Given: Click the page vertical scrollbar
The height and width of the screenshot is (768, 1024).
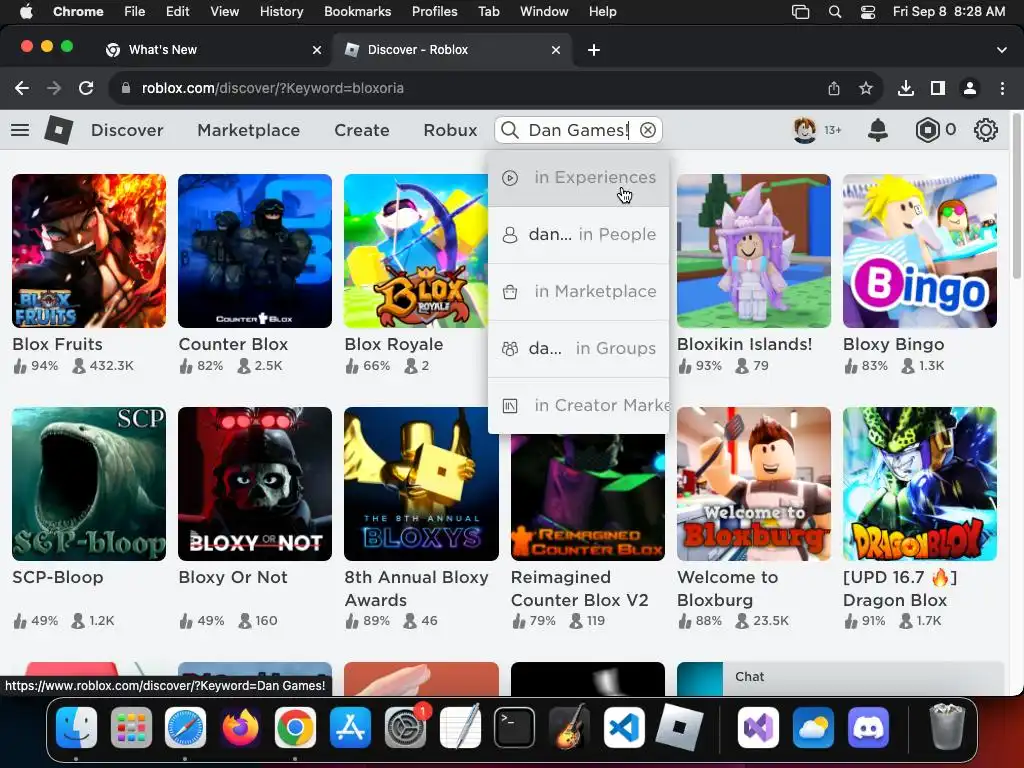Looking at the screenshot, I should (x=1016, y=196).
